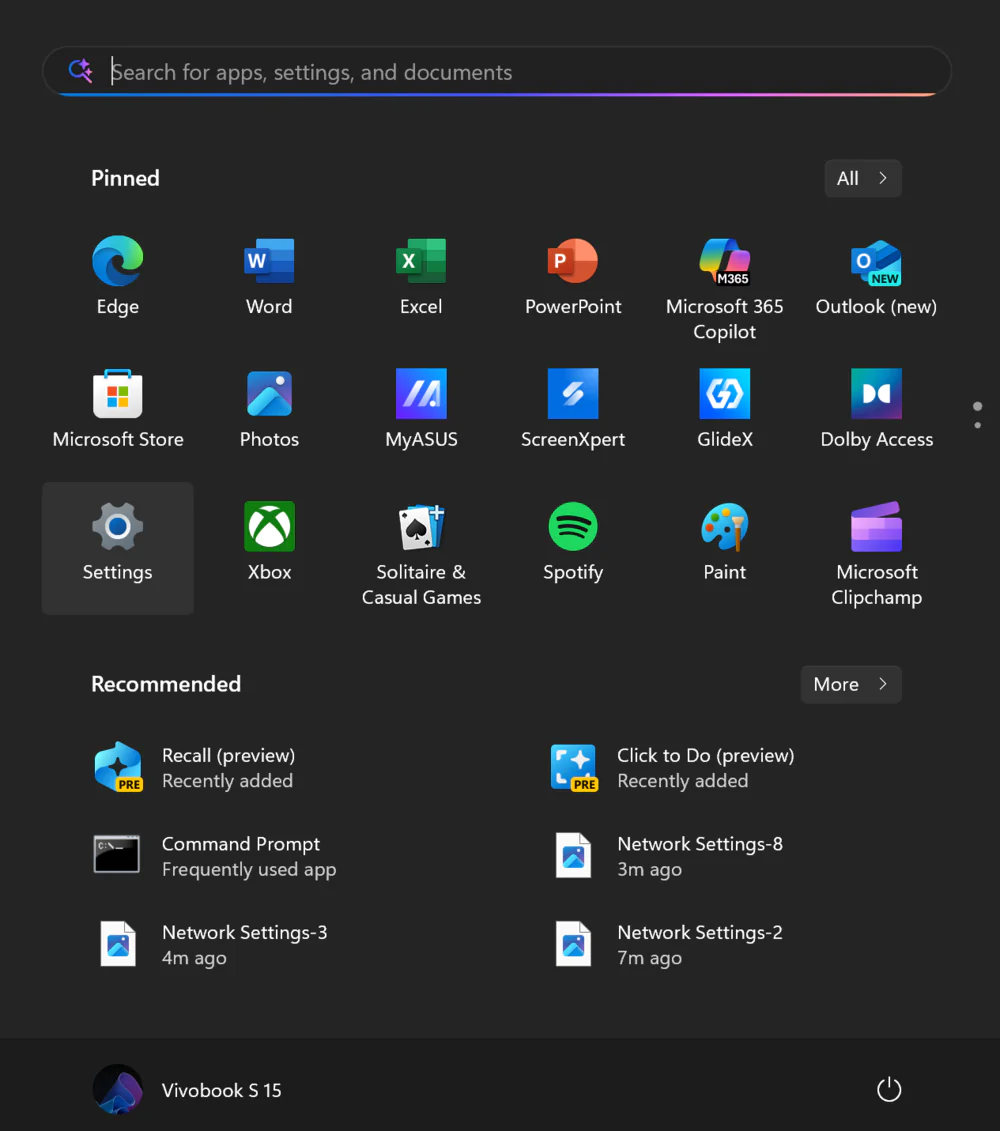Click the power button icon
The width and height of the screenshot is (1000, 1131).
pos(889,1089)
